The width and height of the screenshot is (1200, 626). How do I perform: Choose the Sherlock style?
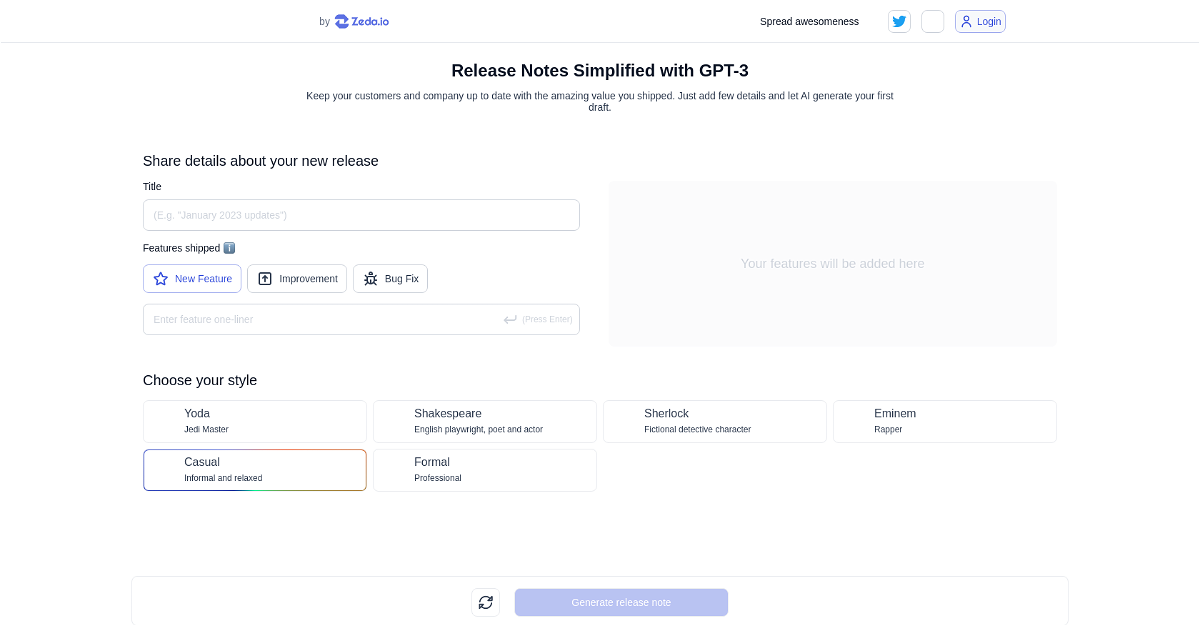point(715,421)
